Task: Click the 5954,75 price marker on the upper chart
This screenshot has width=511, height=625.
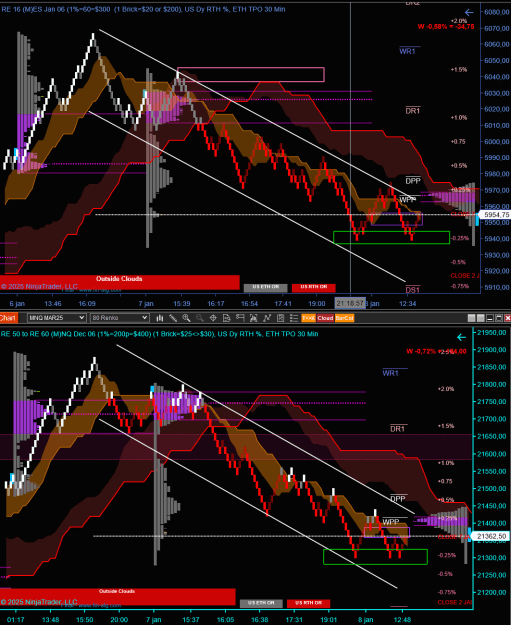Action: point(494,215)
